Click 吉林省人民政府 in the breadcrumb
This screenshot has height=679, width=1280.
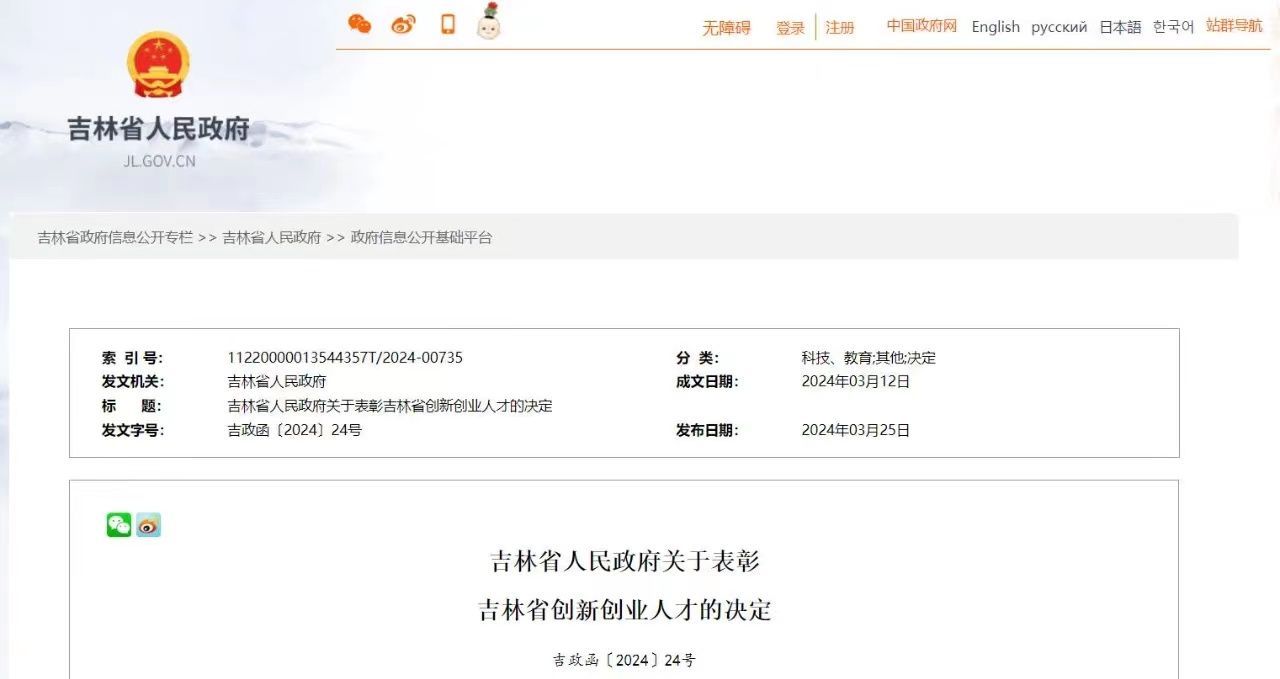click(x=271, y=238)
